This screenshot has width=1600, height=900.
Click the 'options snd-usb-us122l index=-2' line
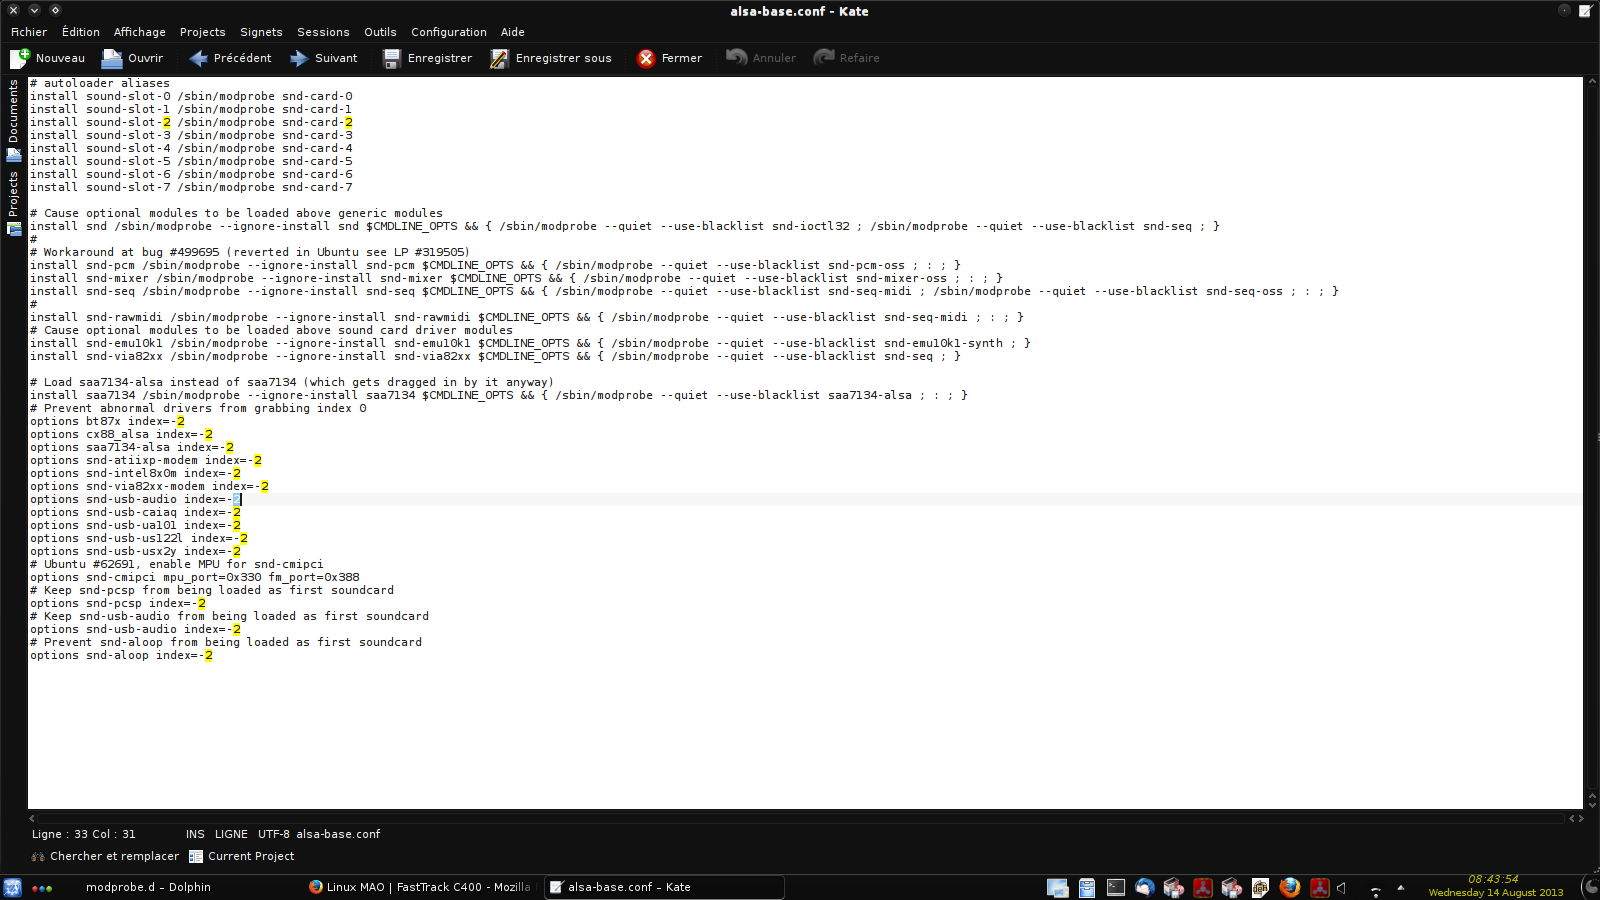point(139,539)
